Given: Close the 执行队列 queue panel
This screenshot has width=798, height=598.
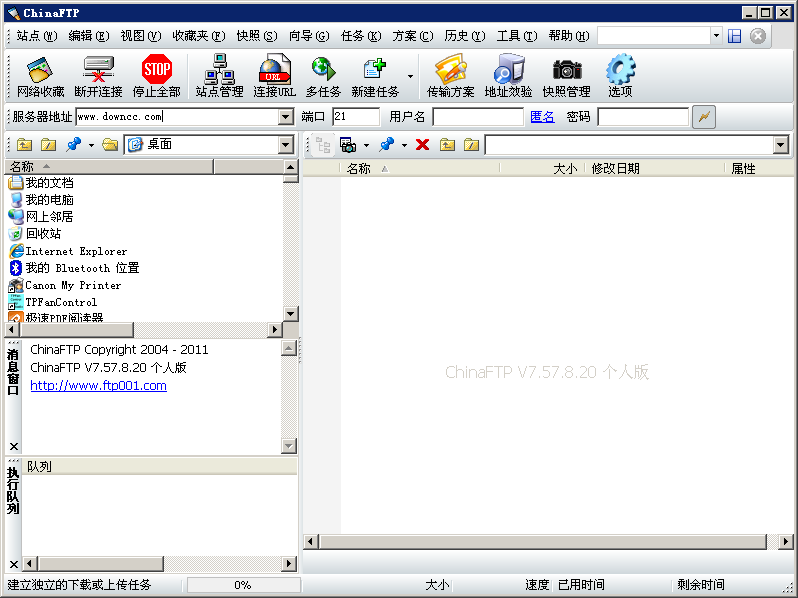Looking at the screenshot, I should coord(14,564).
